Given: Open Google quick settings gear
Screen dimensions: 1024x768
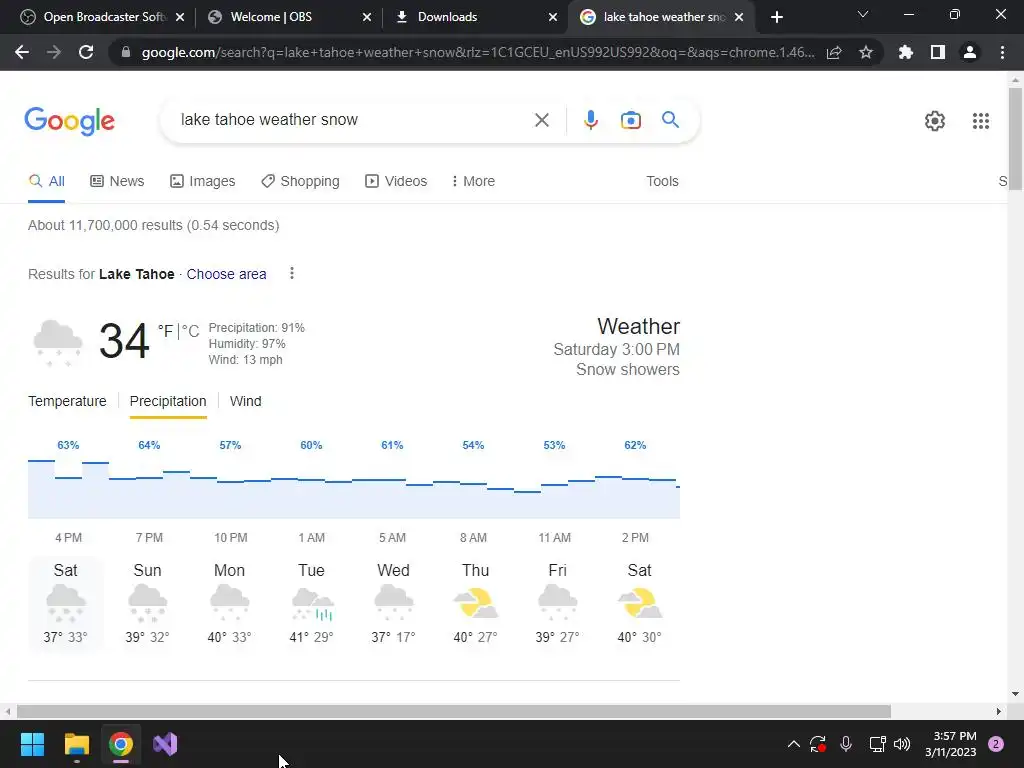Looking at the screenshot, I should point(935,121).
